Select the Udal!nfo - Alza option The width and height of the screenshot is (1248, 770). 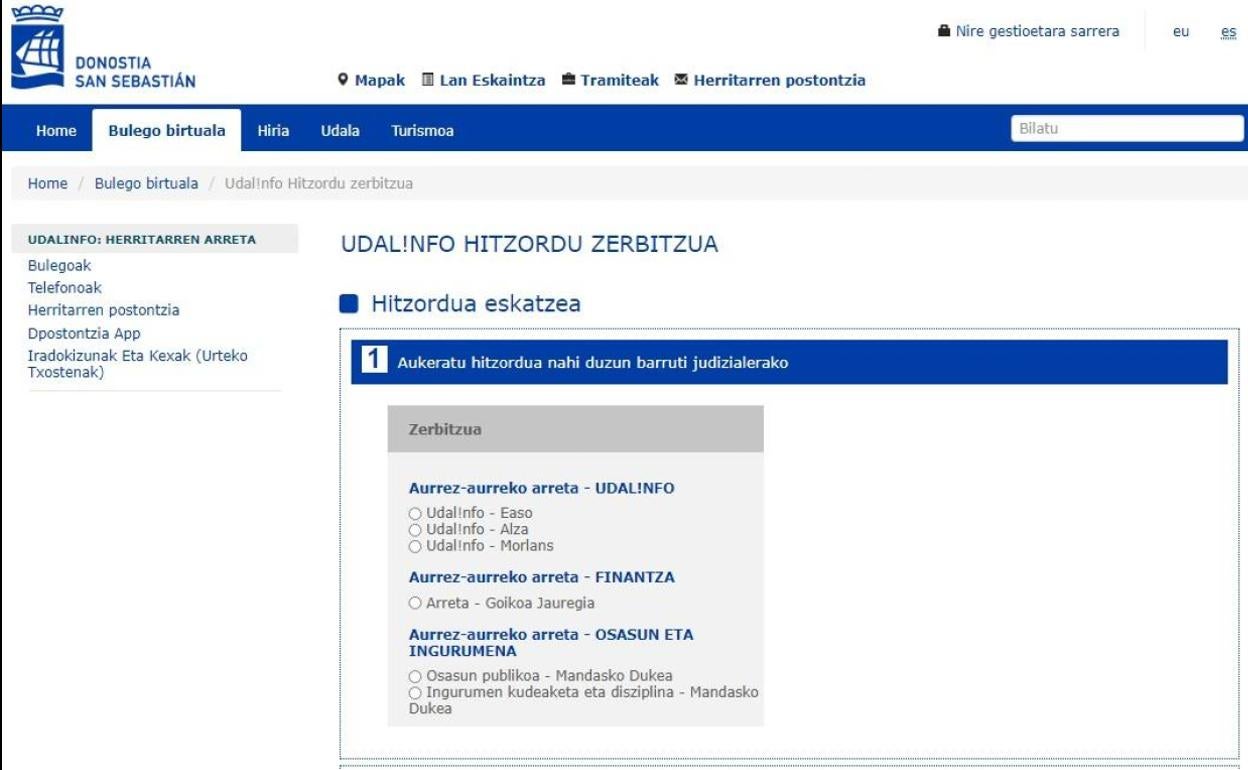(415, 529)
